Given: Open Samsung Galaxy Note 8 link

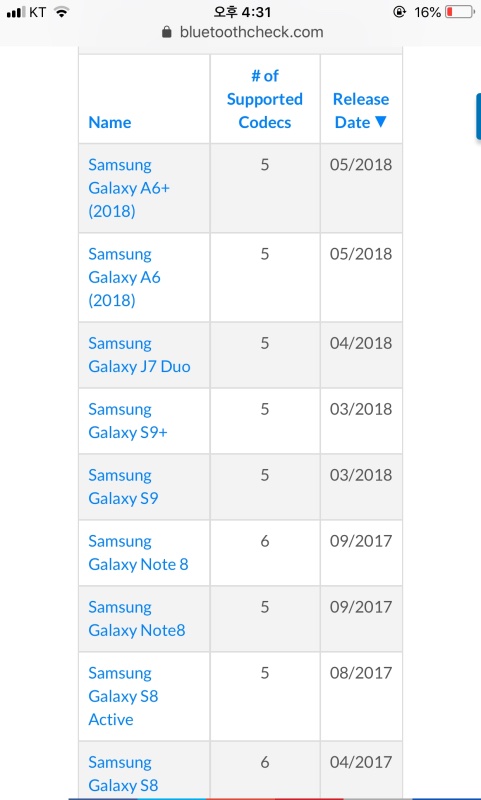Looking at the screenshot, I should point(138,553).
